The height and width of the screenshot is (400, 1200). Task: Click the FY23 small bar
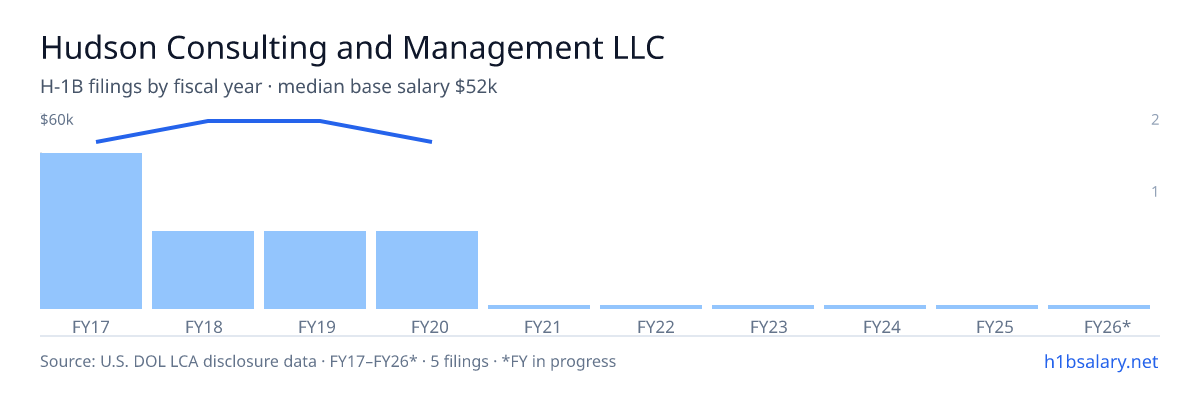coord(763,307)
